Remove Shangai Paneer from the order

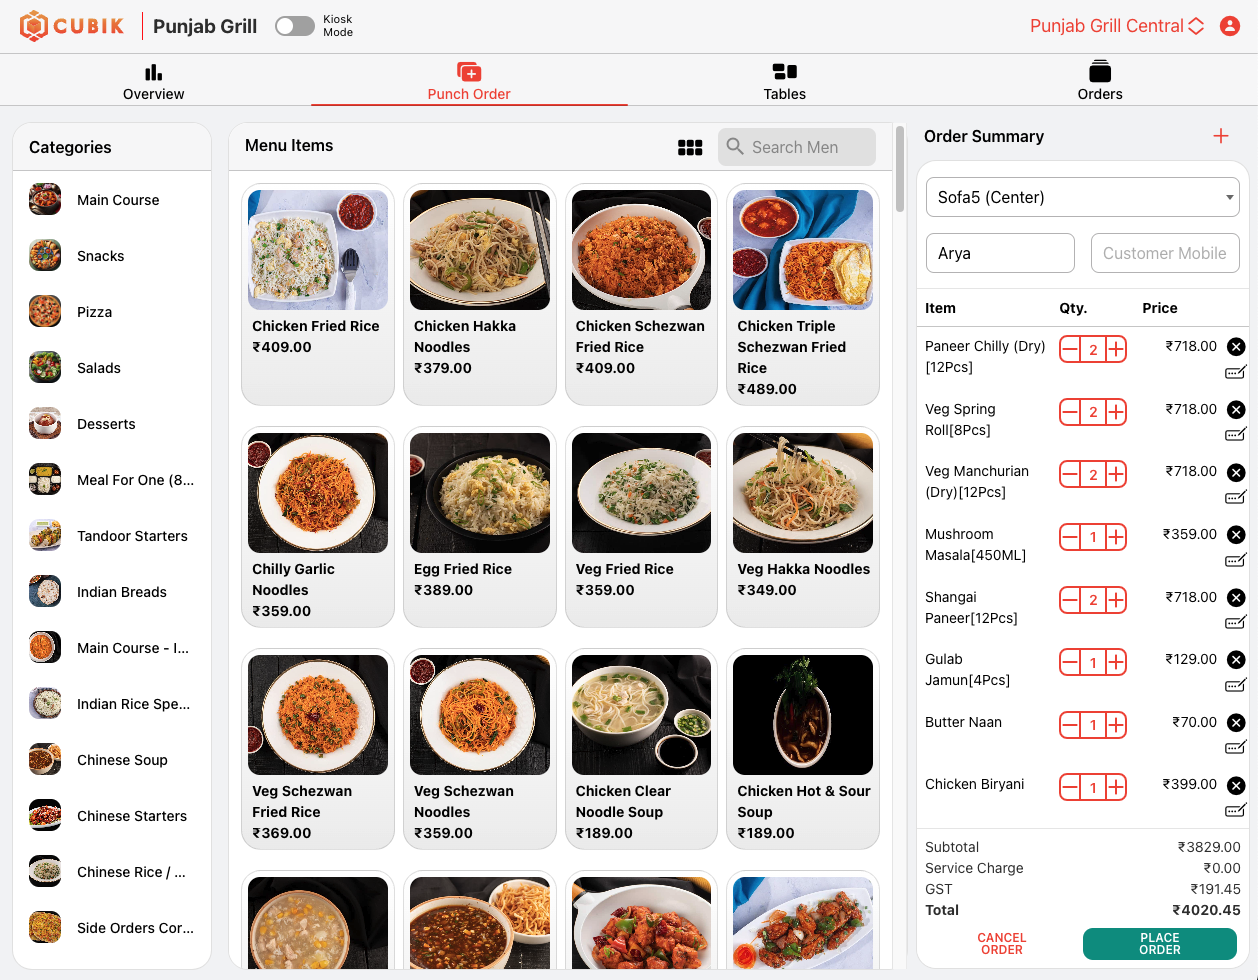click(x=1236, y=598)
